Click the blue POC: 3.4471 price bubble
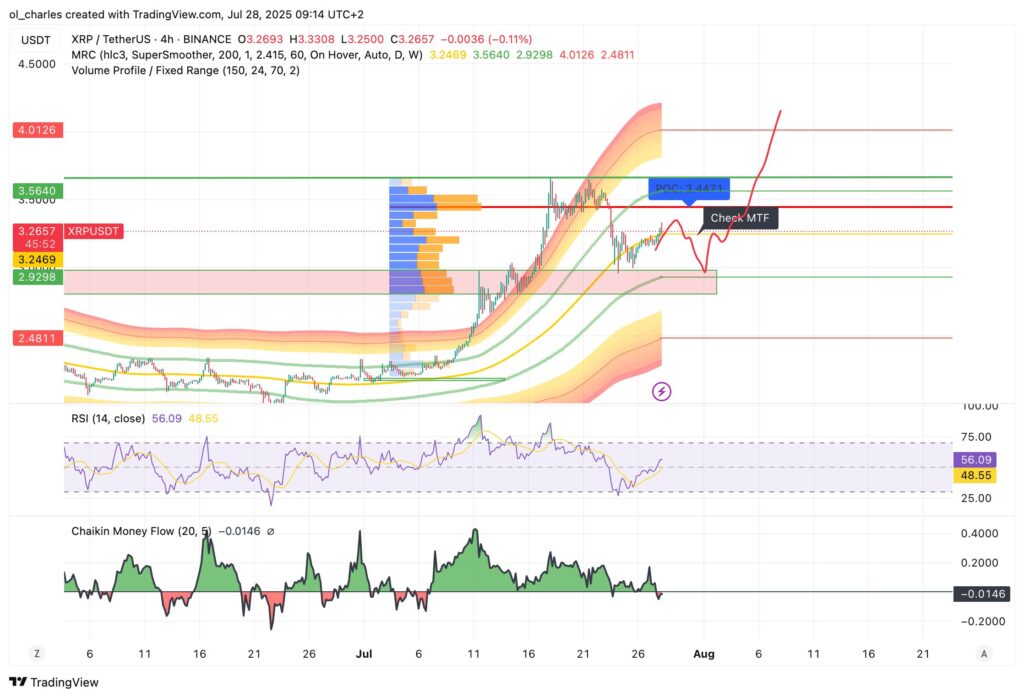Screen dimensions: 1024x698 coord(688,188)
